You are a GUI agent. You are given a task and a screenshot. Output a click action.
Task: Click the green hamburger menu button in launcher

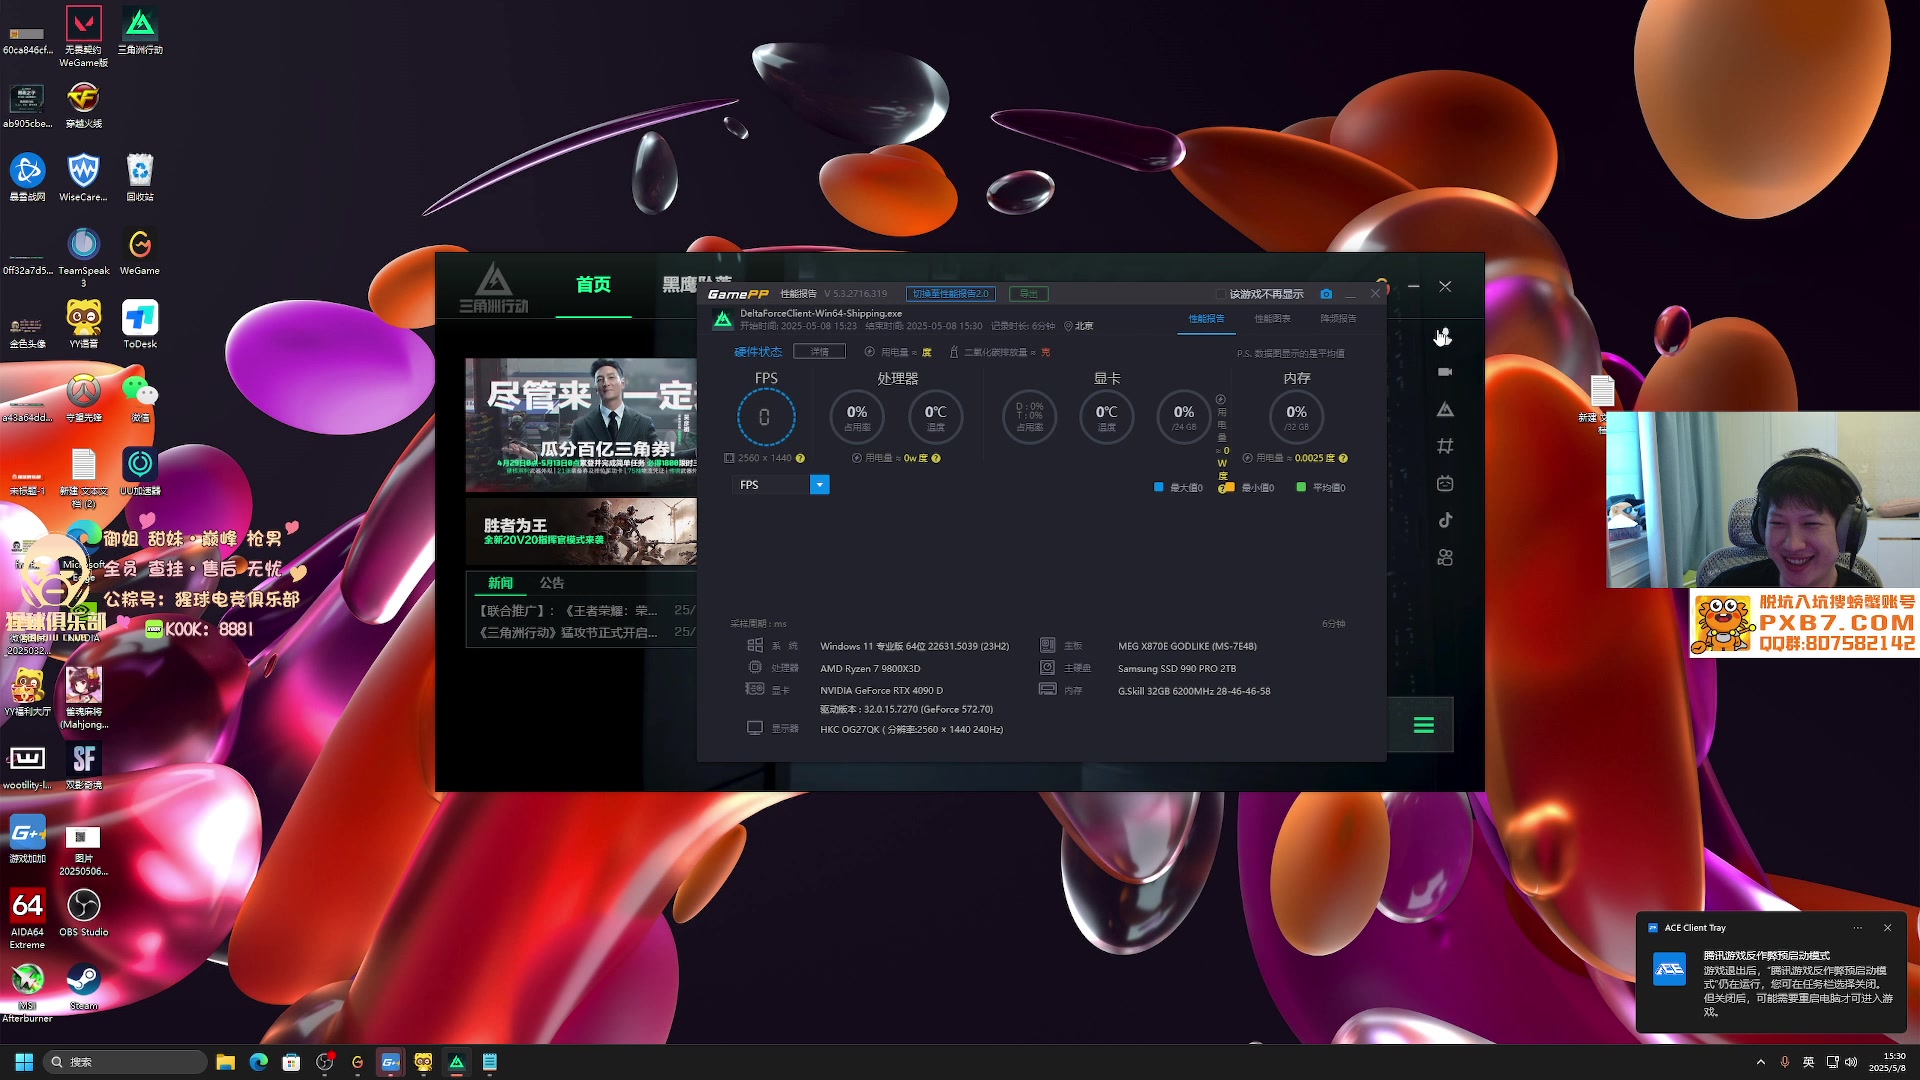coord(1423,725)
